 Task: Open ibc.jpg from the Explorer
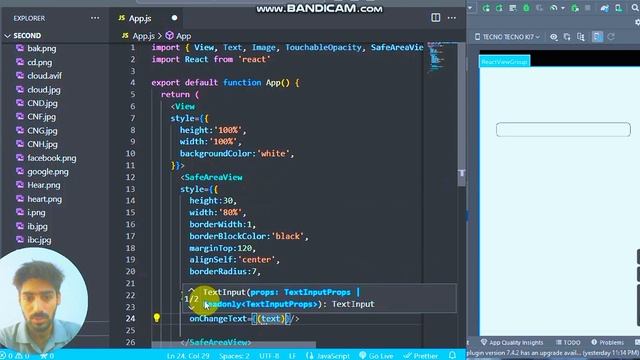pos(39,240)
